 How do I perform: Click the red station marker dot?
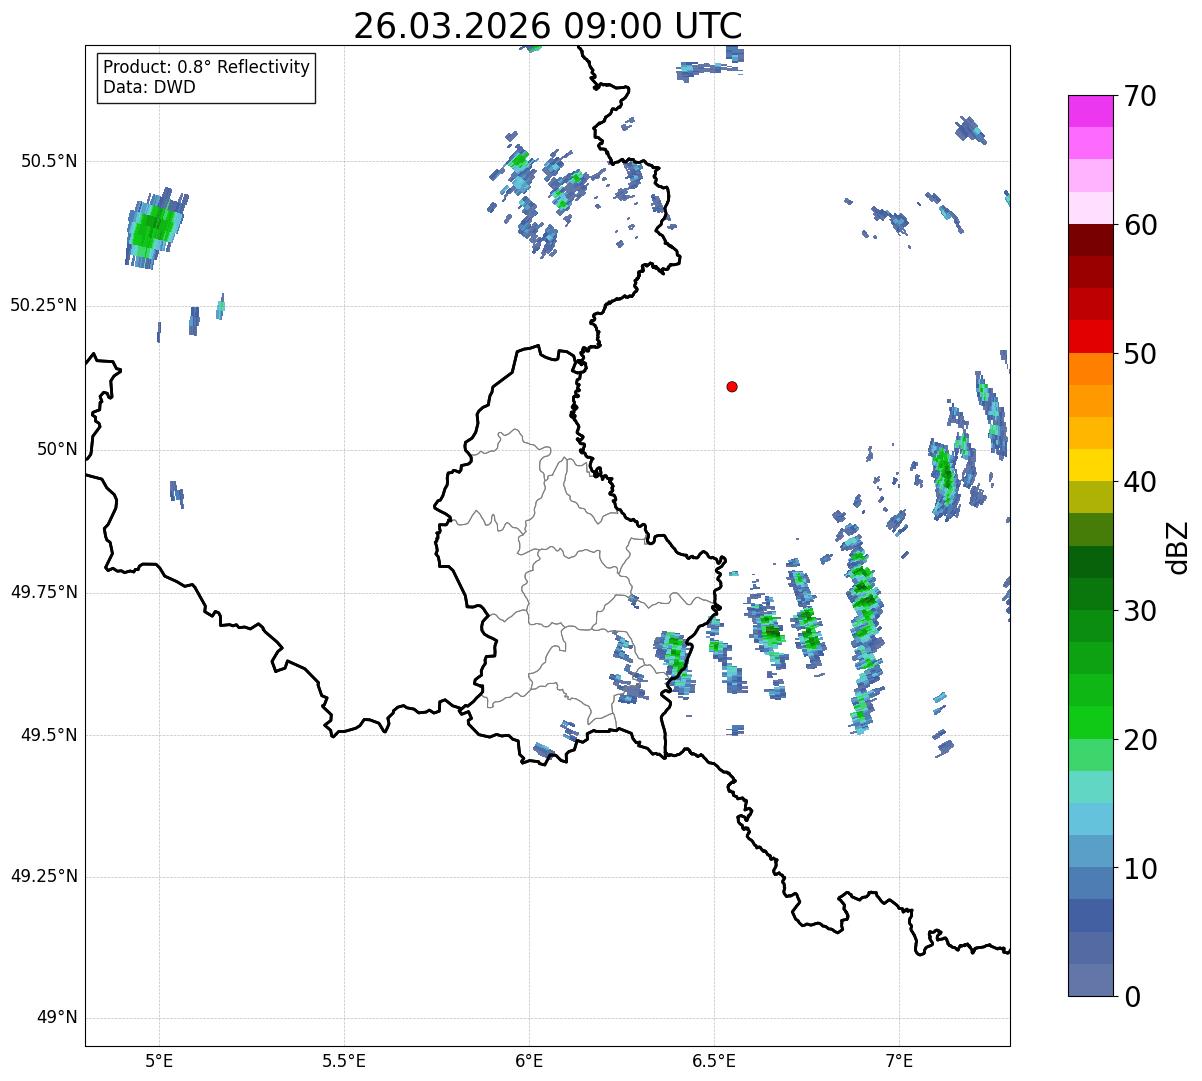pos(732,386)
